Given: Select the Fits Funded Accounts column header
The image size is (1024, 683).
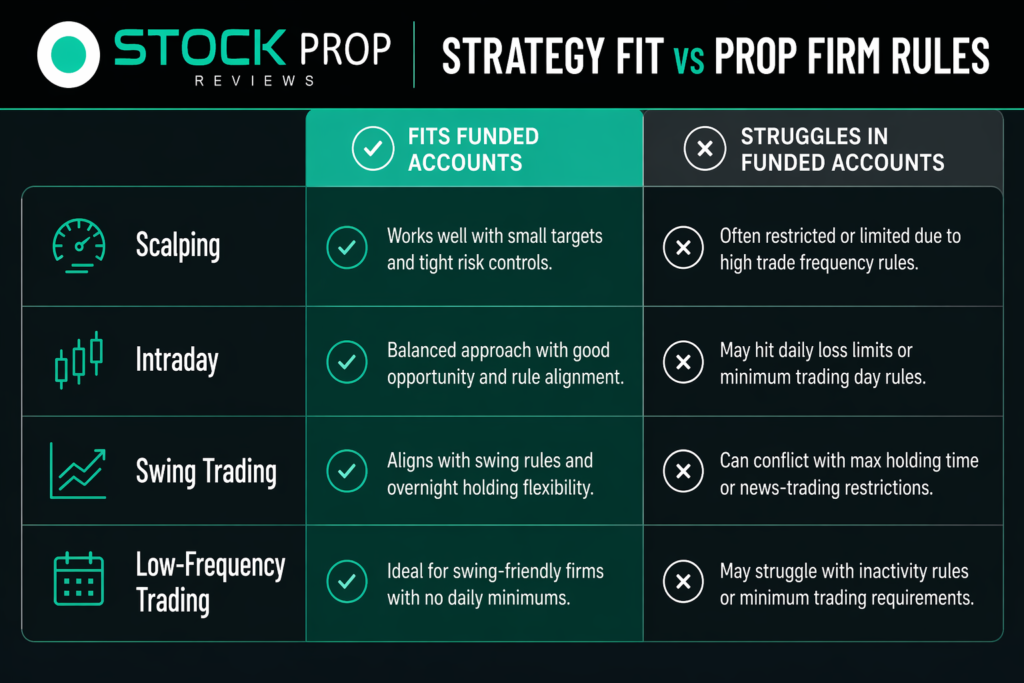Looking at the screenshot, I should coord(473,149).
